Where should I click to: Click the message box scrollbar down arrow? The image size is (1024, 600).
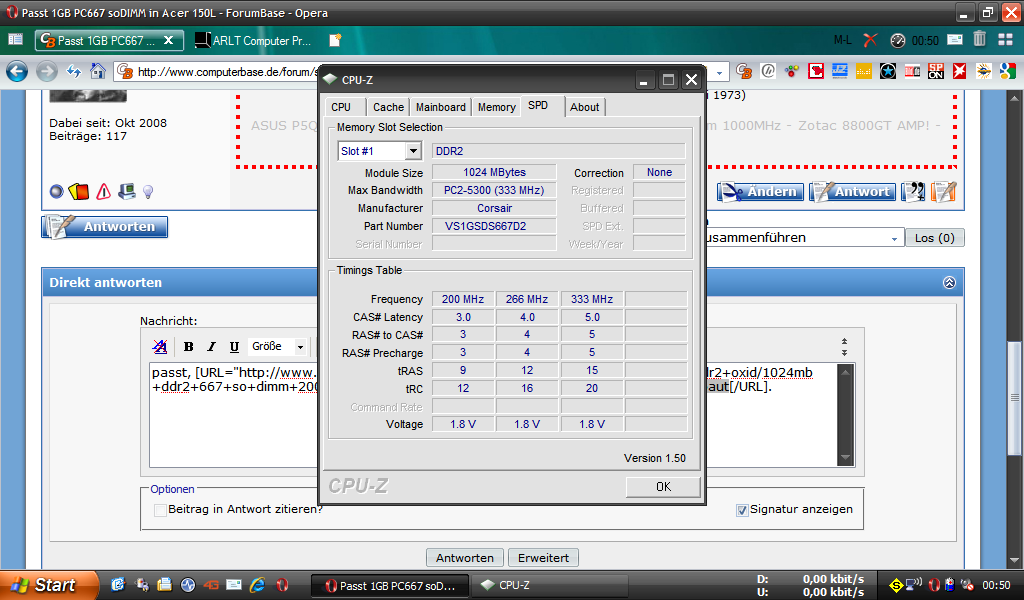[x=845, y=458]
